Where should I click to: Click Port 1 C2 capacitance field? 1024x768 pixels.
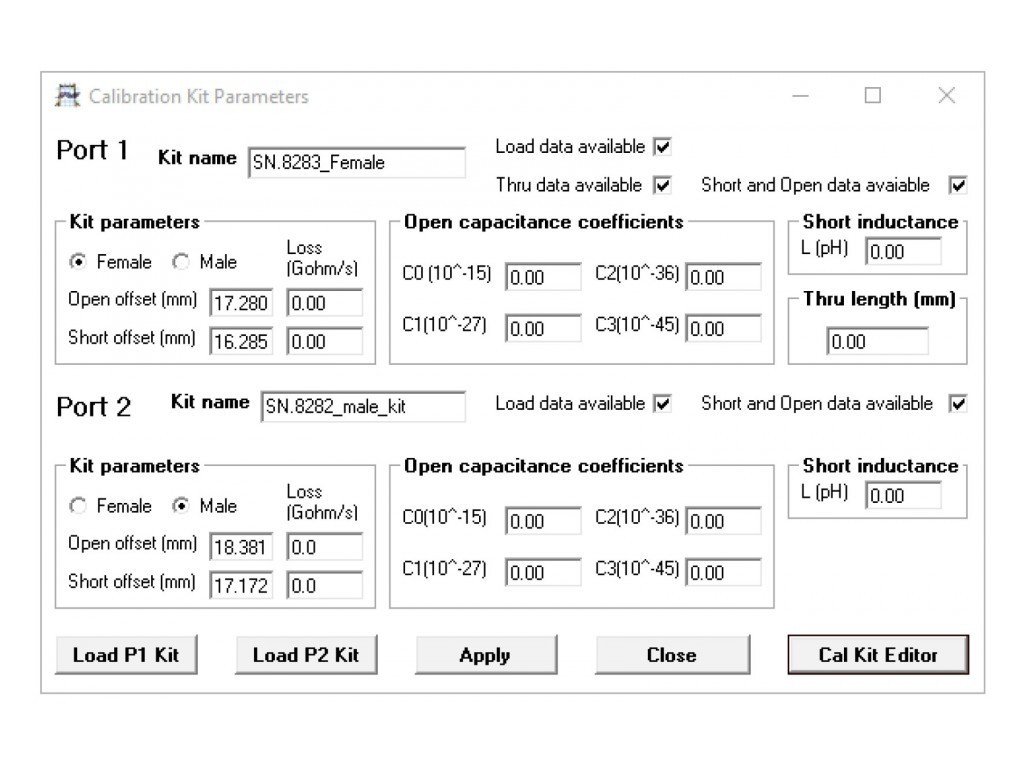(724, 278)
